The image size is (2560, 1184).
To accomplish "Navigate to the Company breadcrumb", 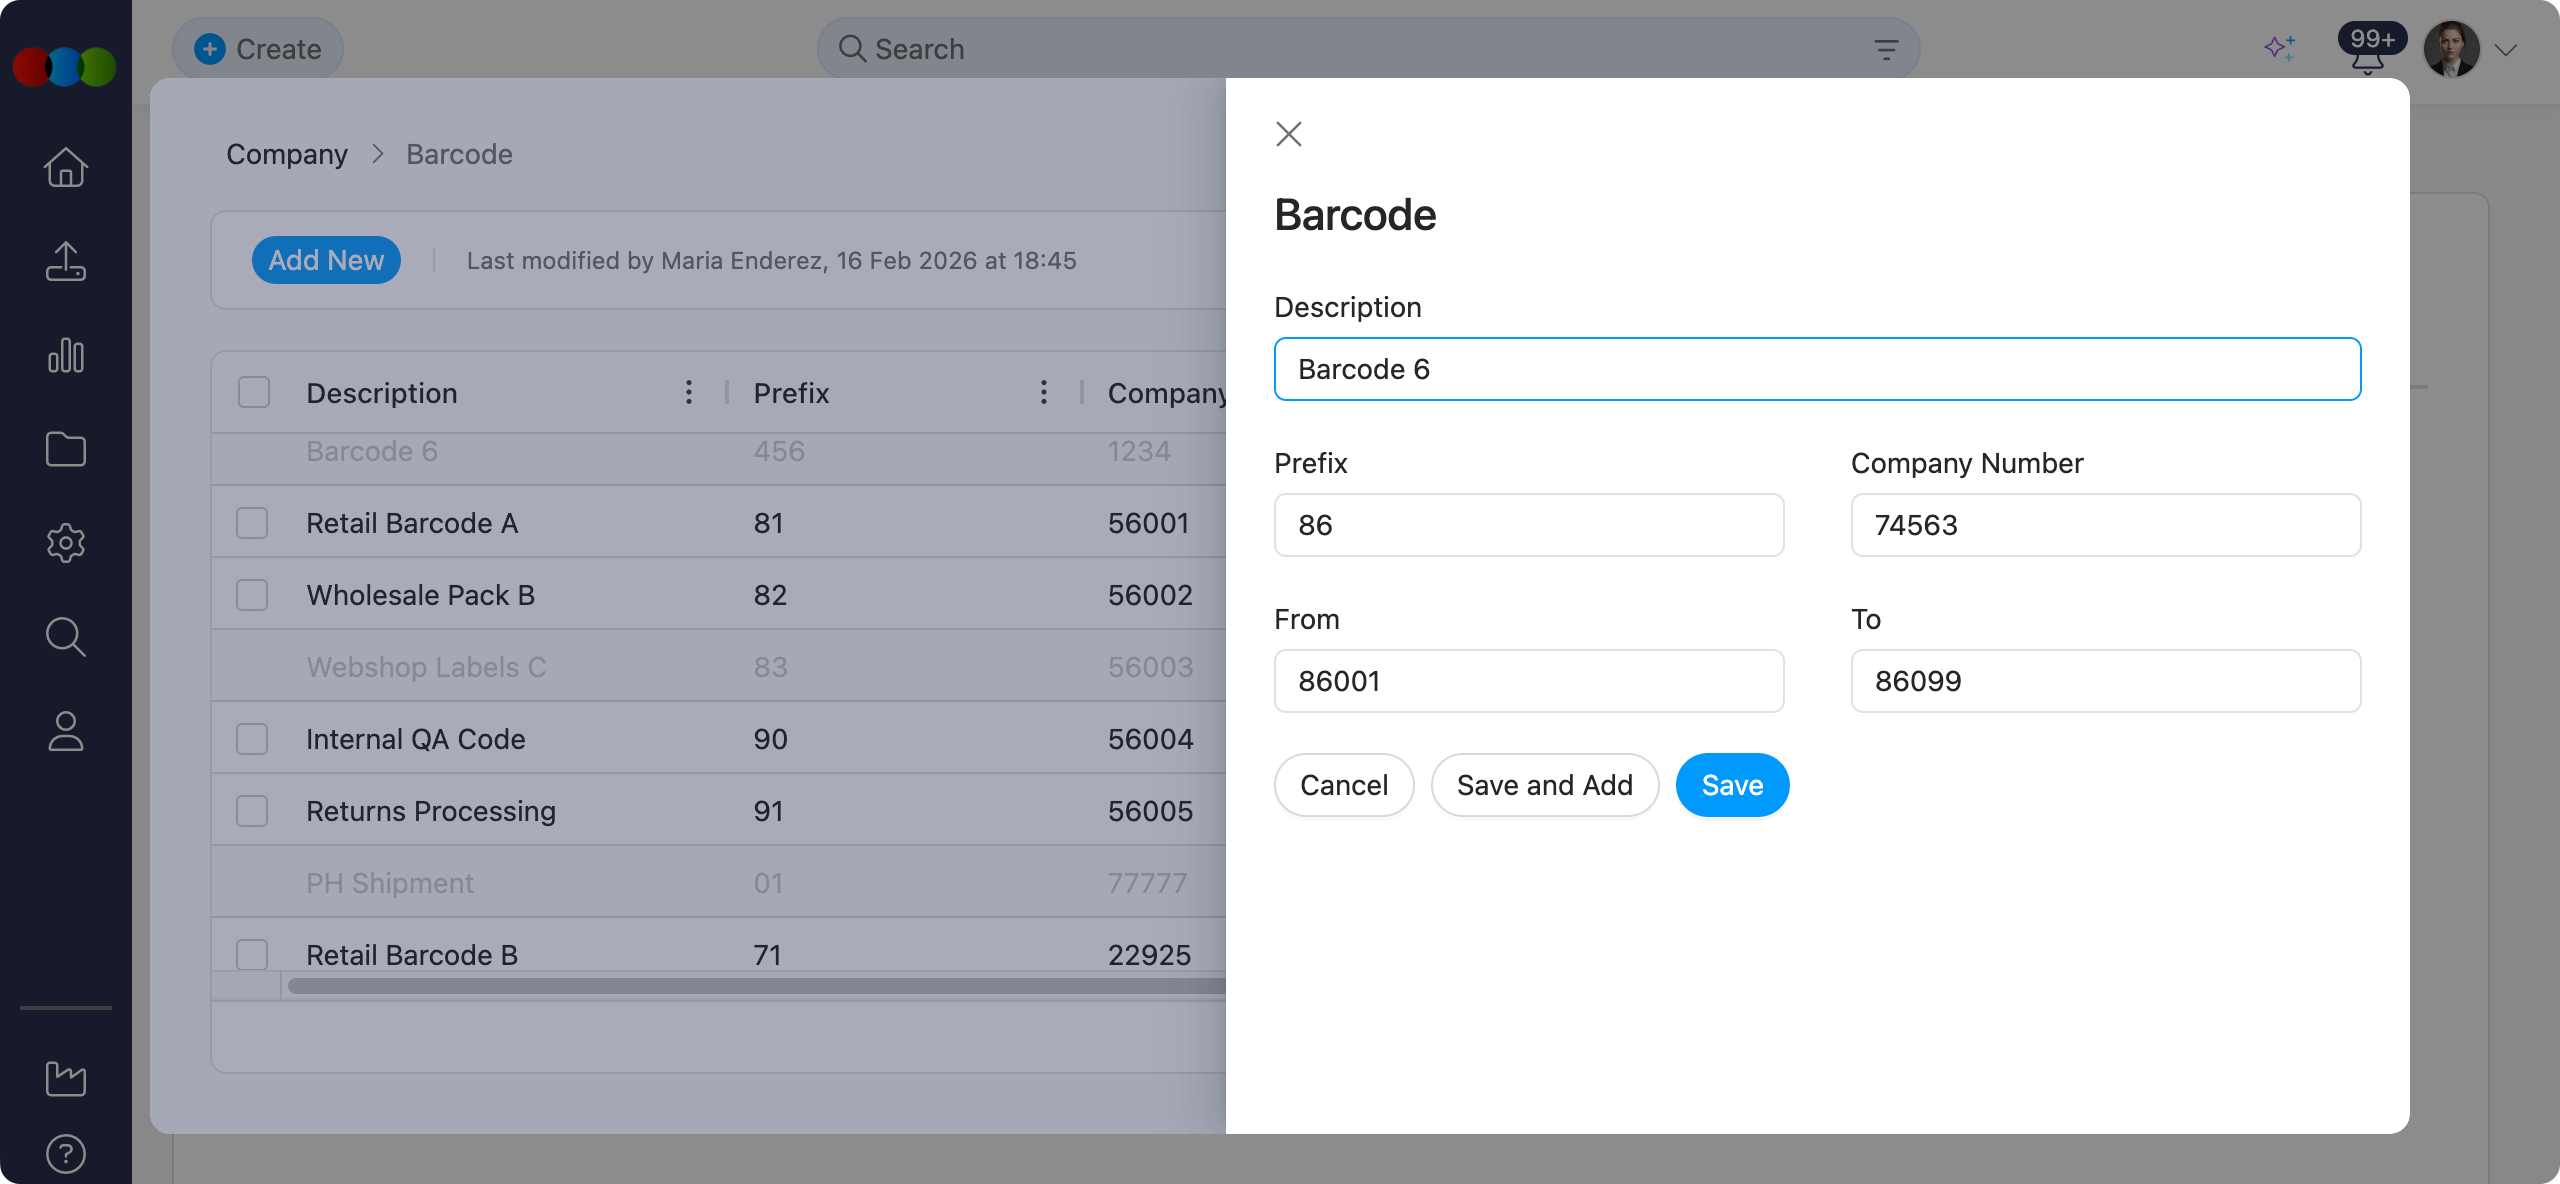I will [287, 154].
